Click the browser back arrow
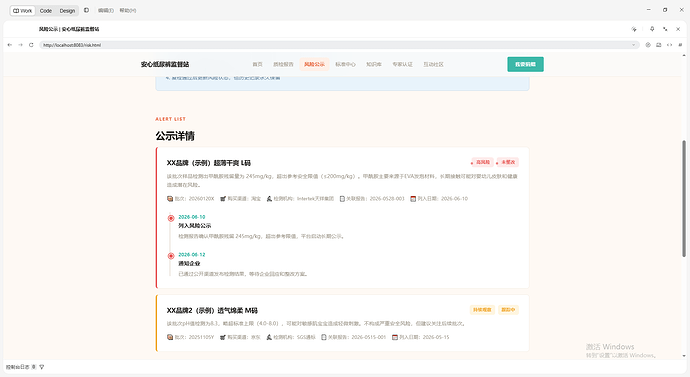This screenshot has width=690, height=377. 10,45
